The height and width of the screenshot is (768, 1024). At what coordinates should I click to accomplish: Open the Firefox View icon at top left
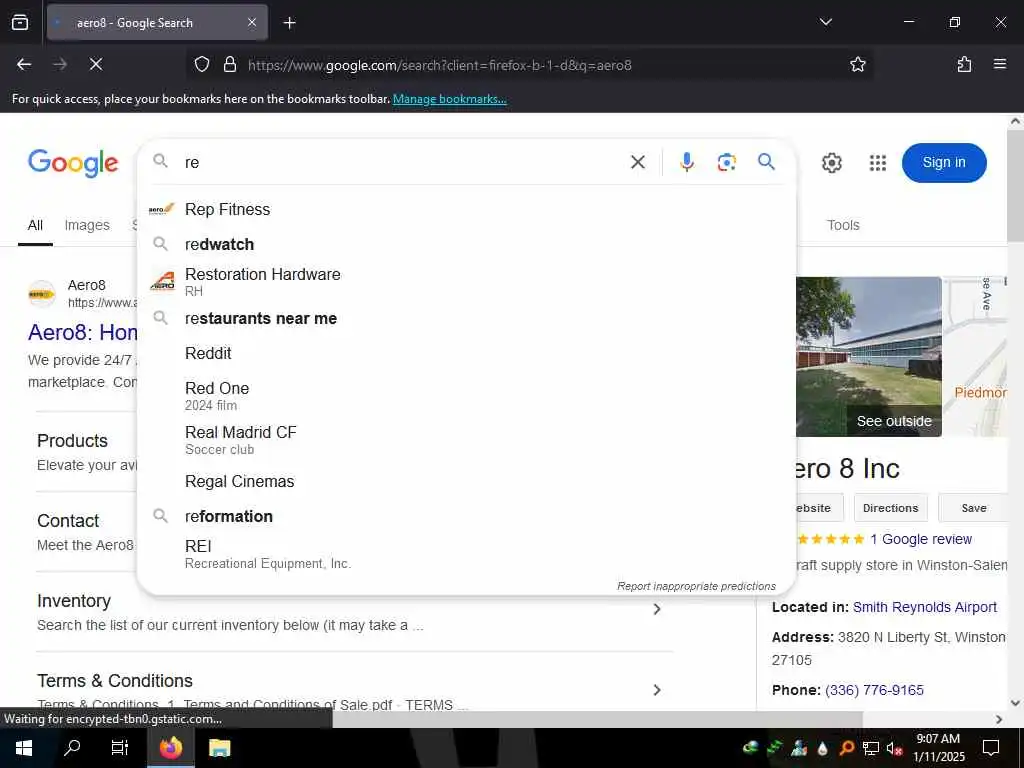(20, 22)
